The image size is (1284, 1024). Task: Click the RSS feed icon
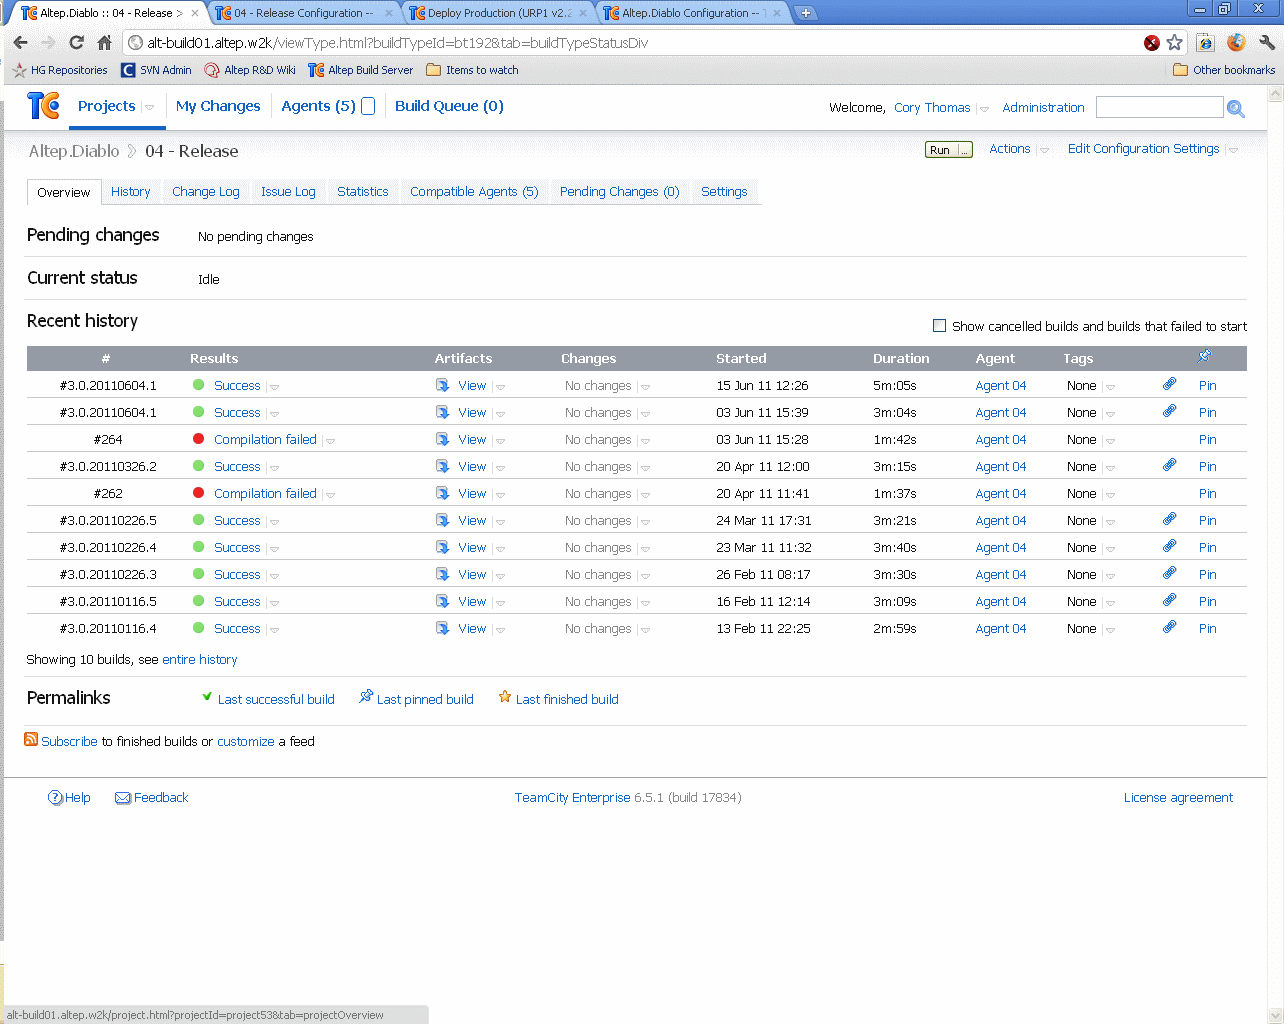(x=31, y=739)
